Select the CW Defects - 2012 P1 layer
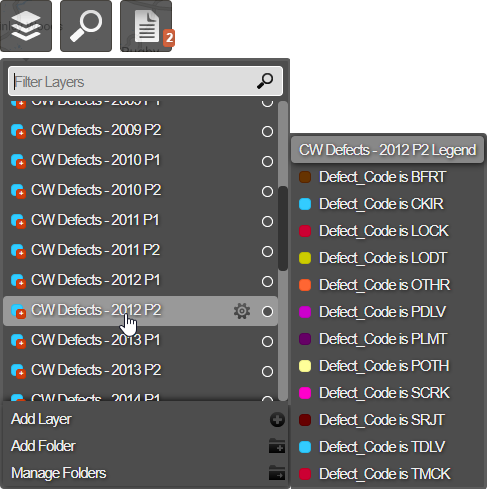This screenshot has height=489, width=487. (96, 280)
